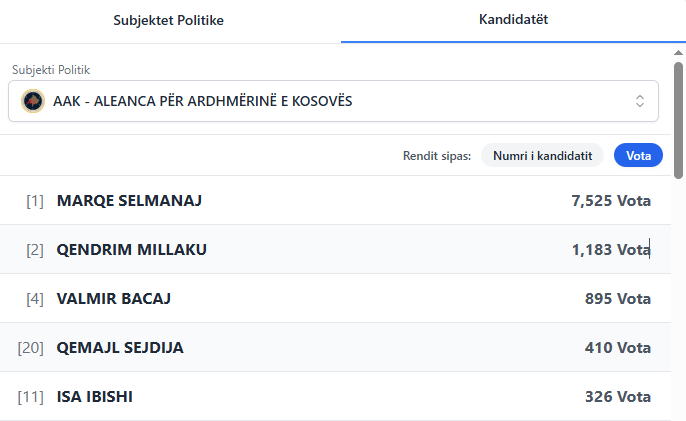
Task: Click the 7,525 Vota count
Action: 611,200
